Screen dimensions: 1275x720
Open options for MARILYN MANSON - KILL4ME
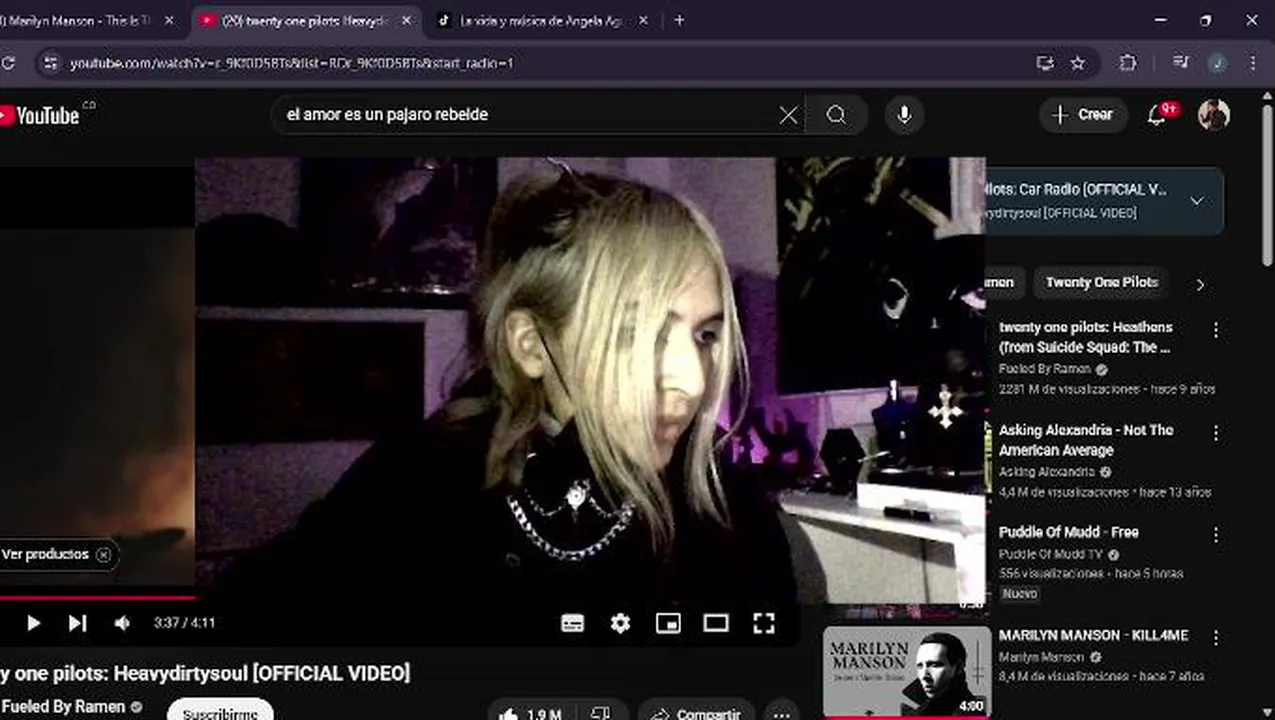click(x=1216, y=637)
